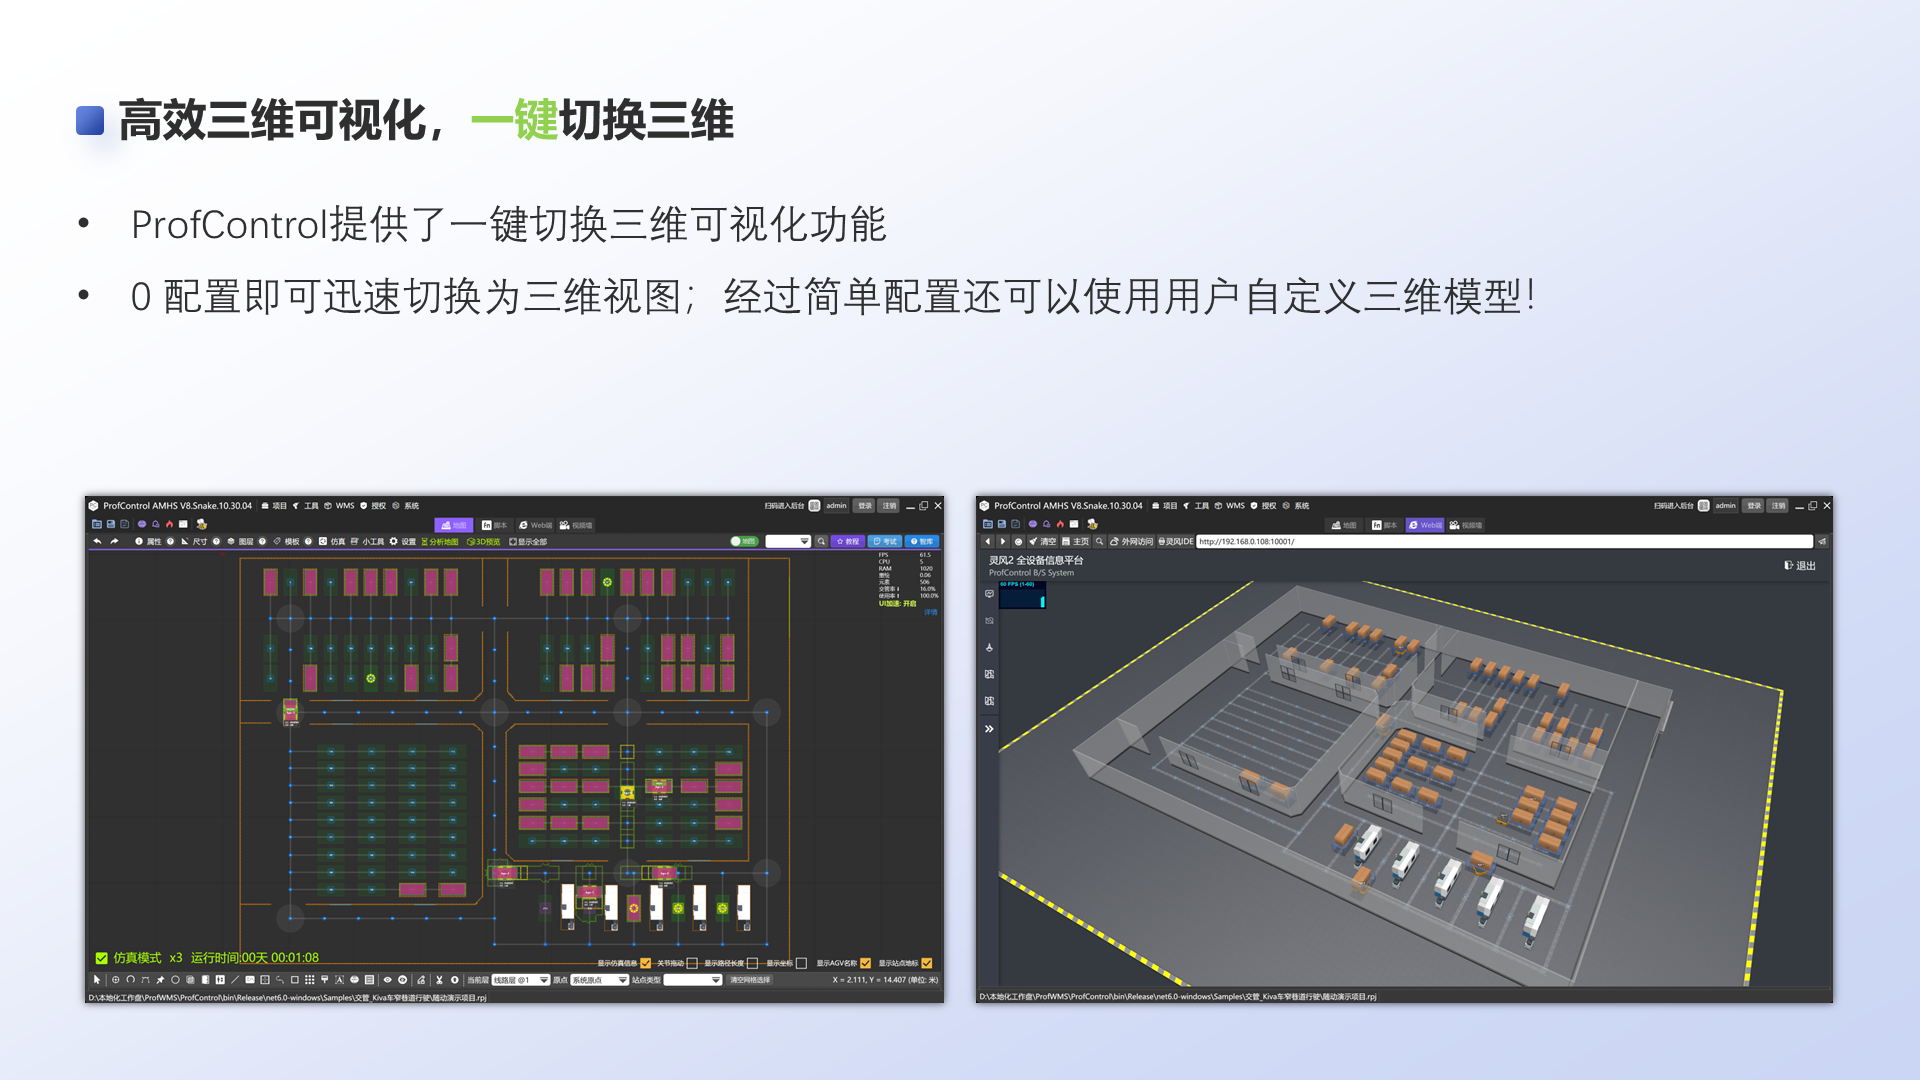1920x1080 pixels.
Task: Toggle the green 地图 switch
Action: (743, 541)
